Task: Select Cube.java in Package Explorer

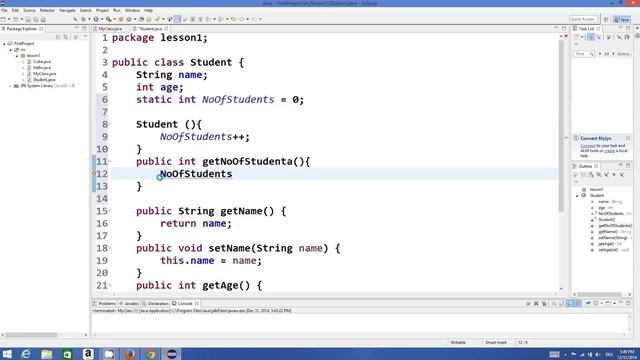Action: [x=42, y=62]
